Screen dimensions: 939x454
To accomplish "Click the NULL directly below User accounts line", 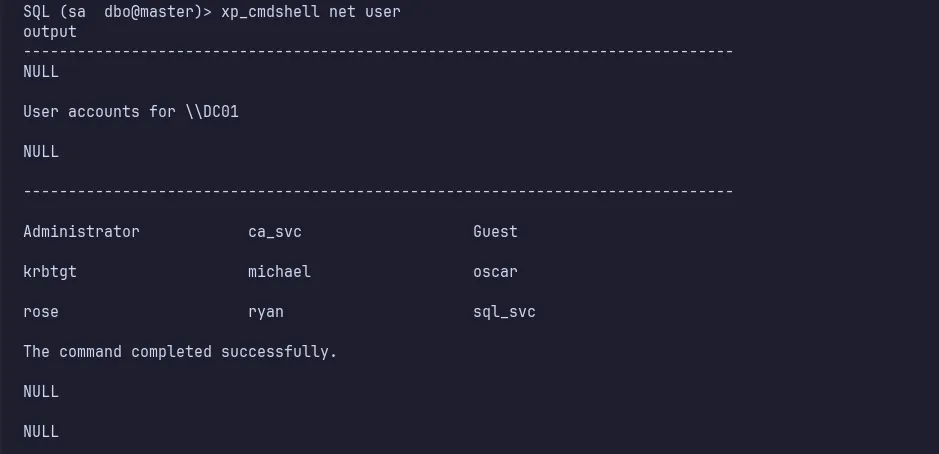I will point(41,152).
